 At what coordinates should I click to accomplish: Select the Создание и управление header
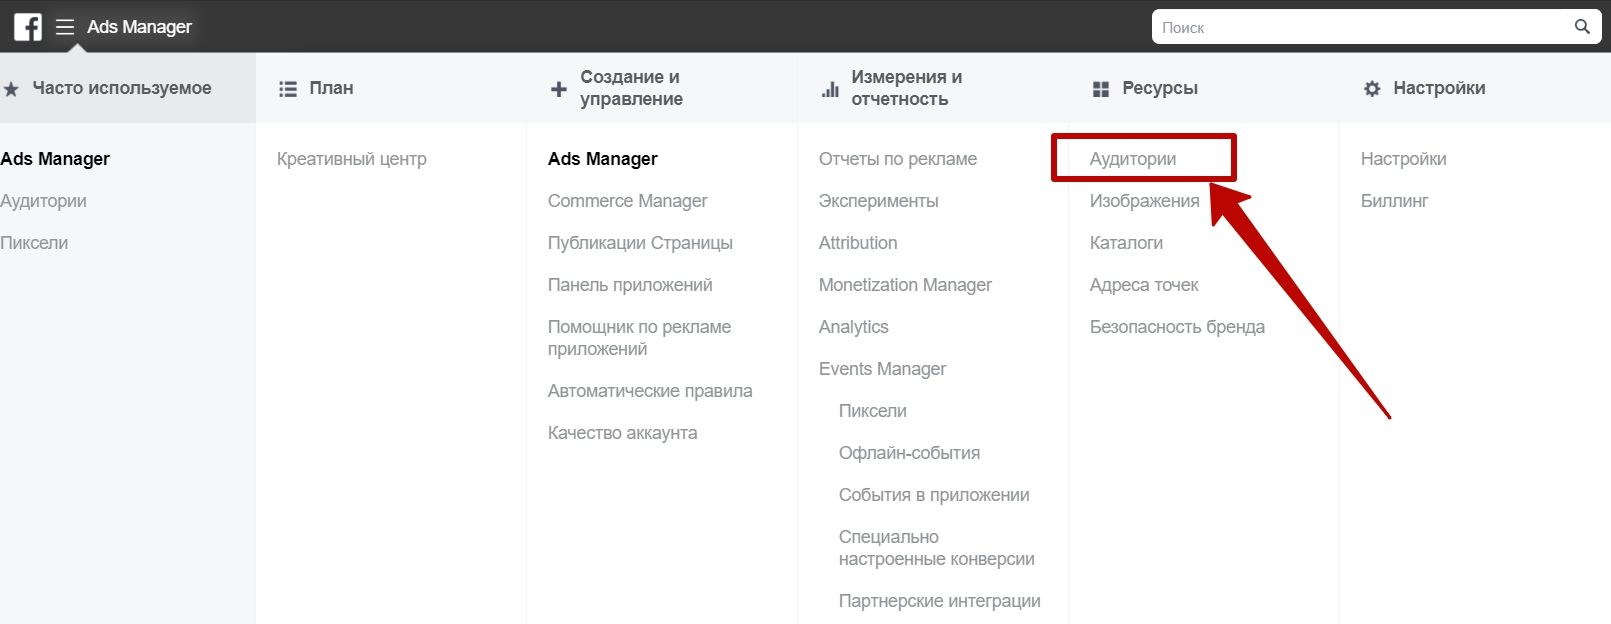point(631,88)
